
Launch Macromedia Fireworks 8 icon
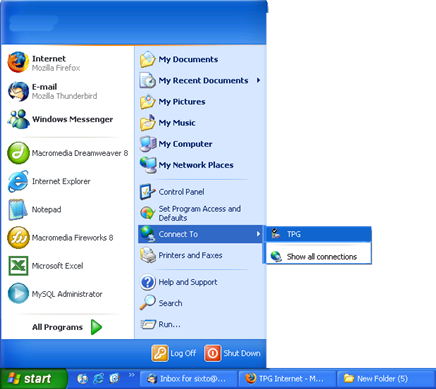18,238
